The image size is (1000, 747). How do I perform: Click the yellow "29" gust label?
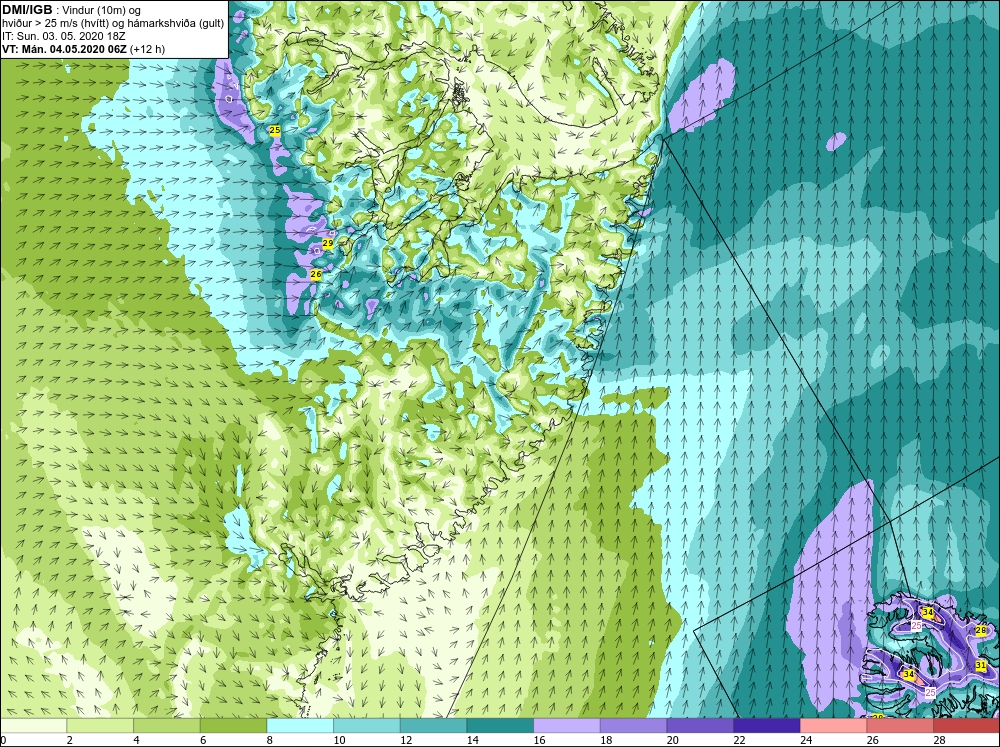[x=328, y=244]
